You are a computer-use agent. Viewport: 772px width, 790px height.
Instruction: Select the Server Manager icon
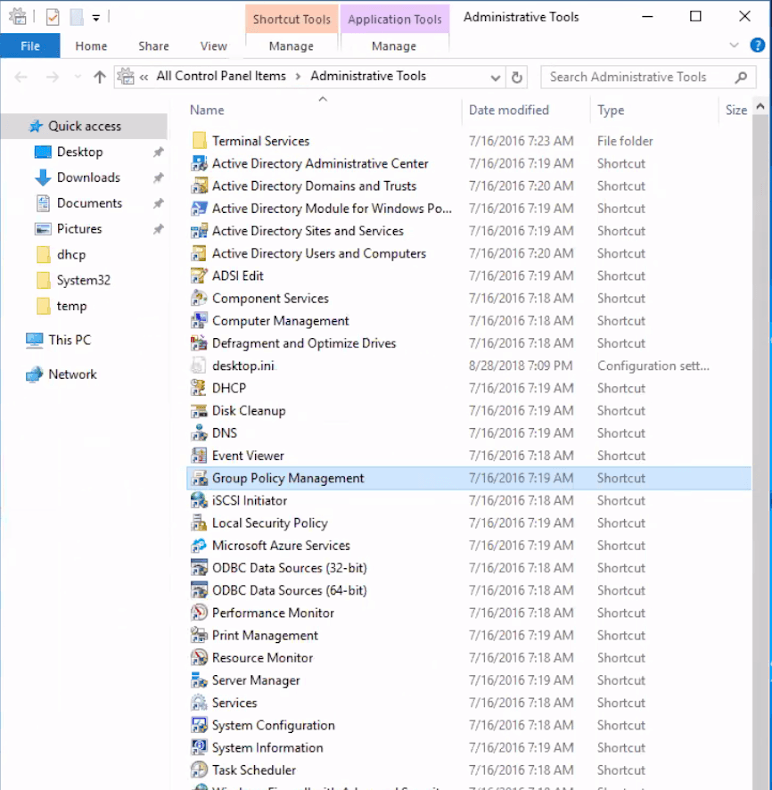(199, 680)
